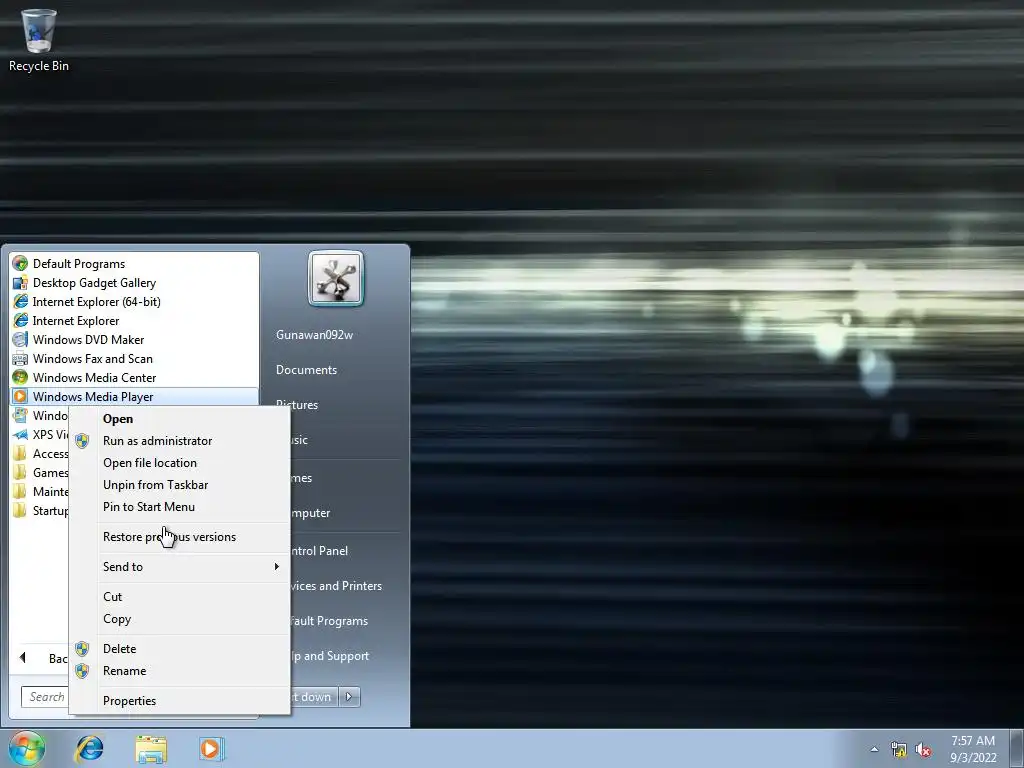
Task: Click the Windows Media Center icon
Action: click(x=20, y=377)
